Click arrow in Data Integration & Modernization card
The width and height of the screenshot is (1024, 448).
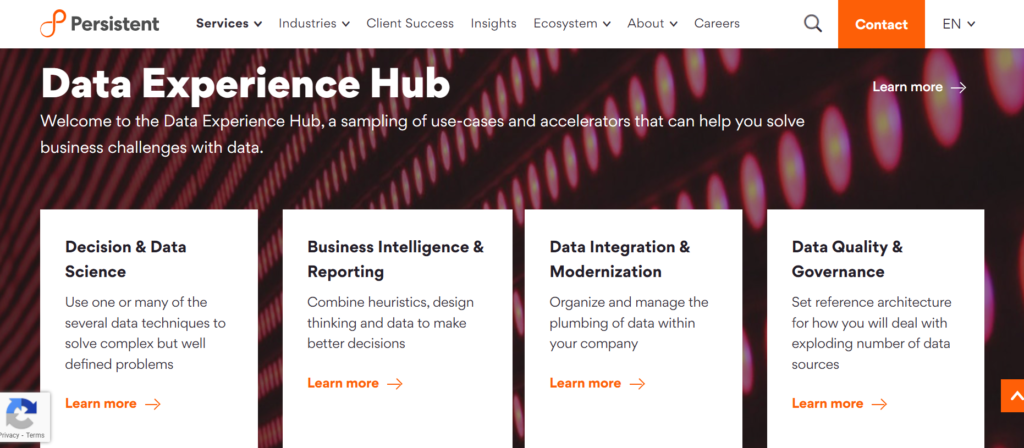click(637, 383)
